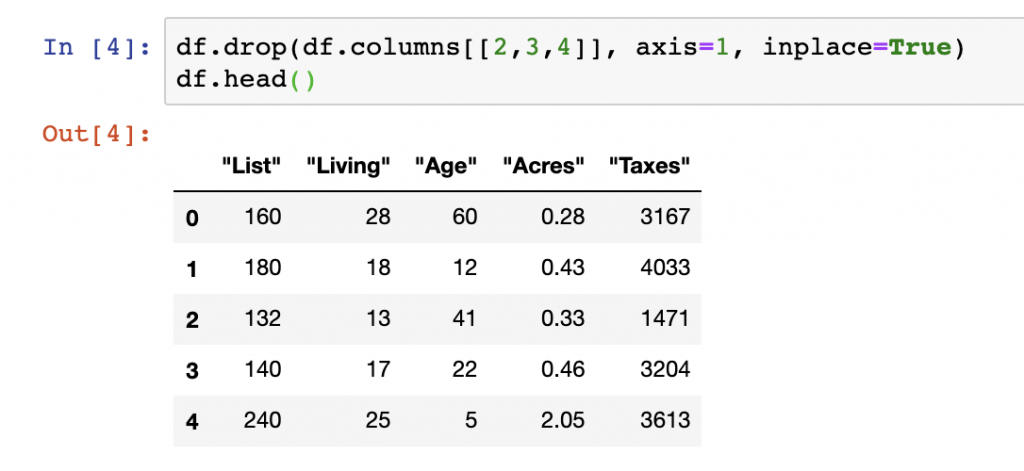
Task: Click the axis=1 argument in code
Action: [x=684, y=48]
